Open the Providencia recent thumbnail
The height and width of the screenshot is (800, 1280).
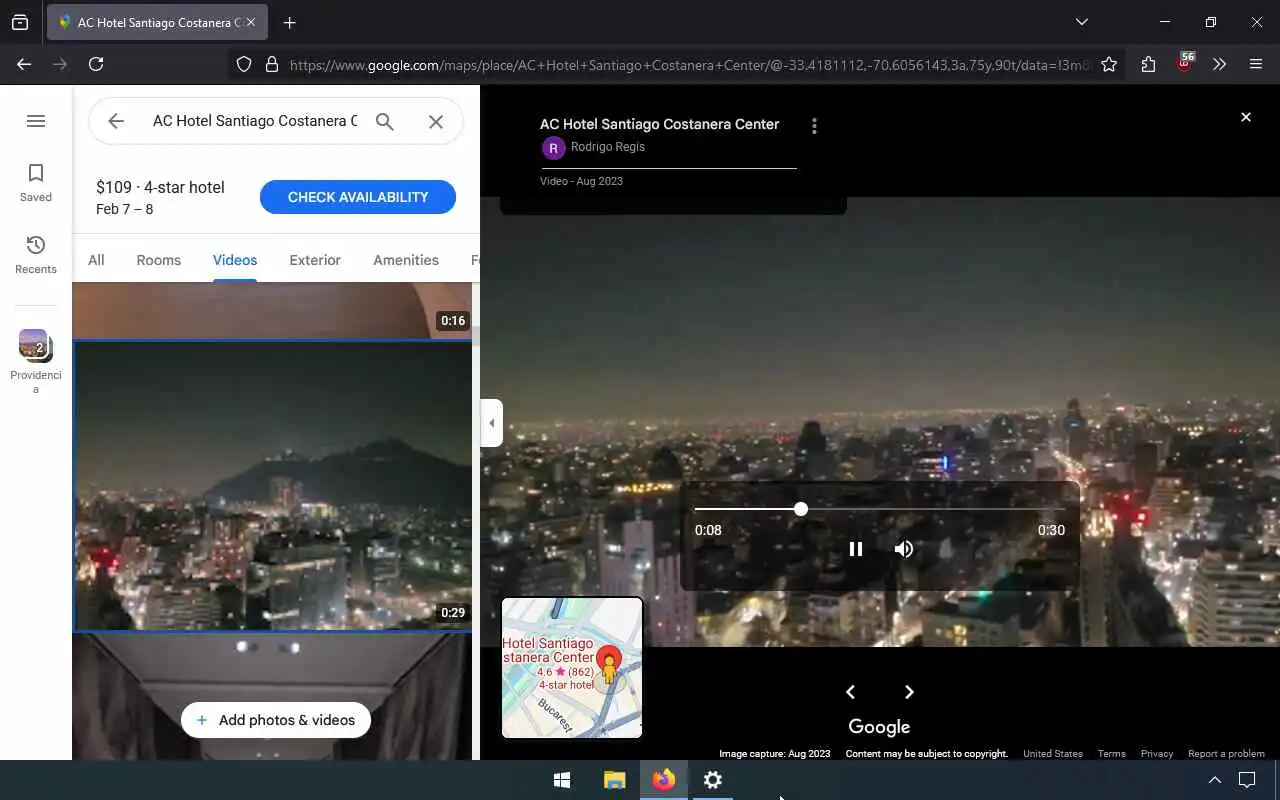pos(36,361)
